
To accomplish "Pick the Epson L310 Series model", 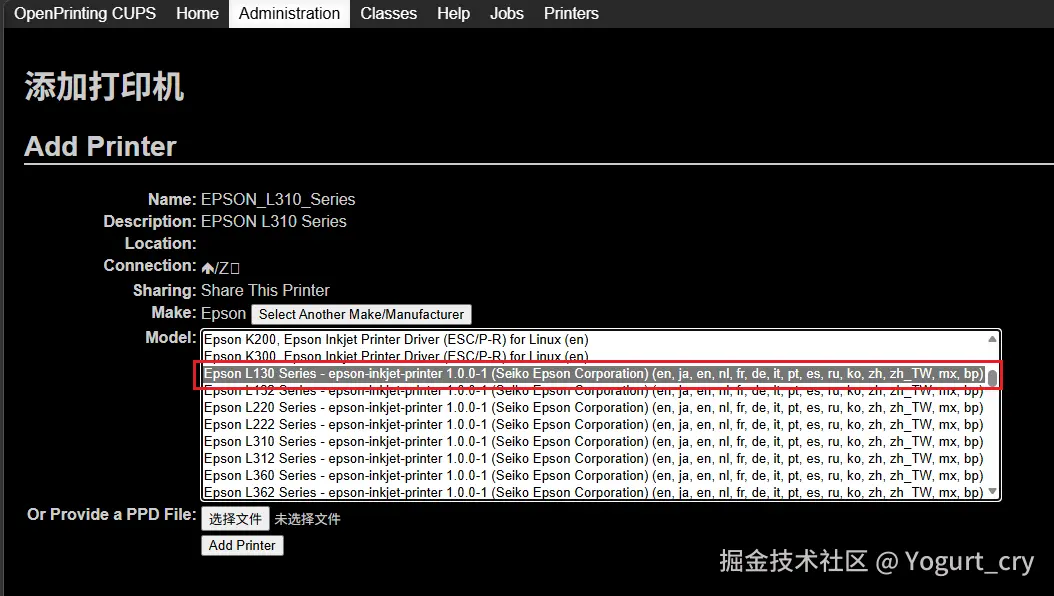I will (x=594, y=441).
